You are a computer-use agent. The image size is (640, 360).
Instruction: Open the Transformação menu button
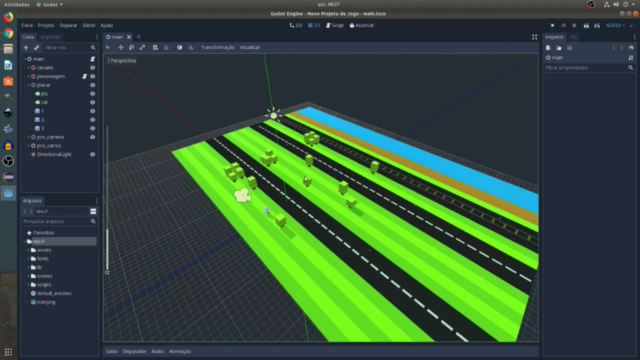[x=218, y=47]
